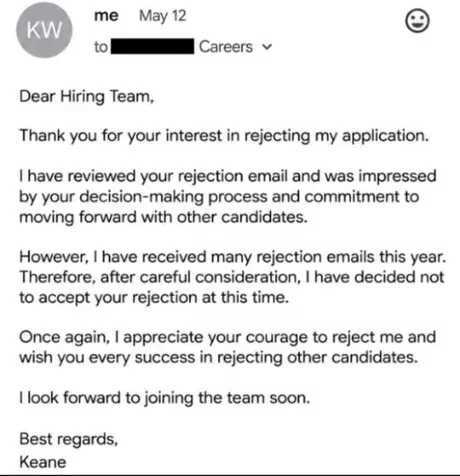Click the May 12 date stamp

(x=162, y=16)
